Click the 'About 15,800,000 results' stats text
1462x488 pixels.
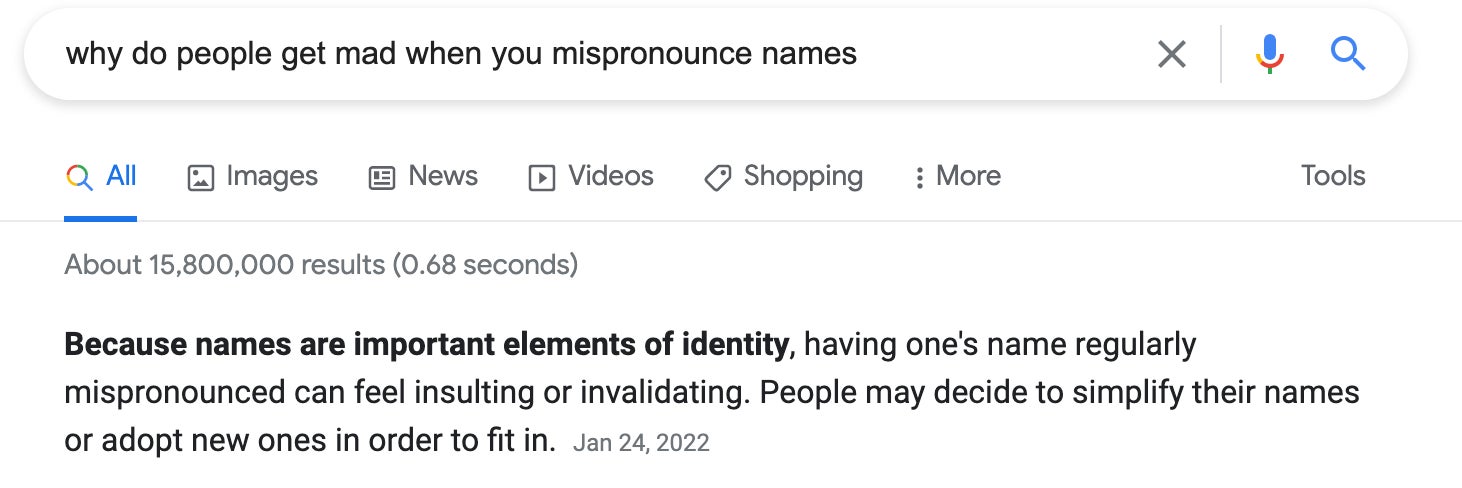click(321, 265)
